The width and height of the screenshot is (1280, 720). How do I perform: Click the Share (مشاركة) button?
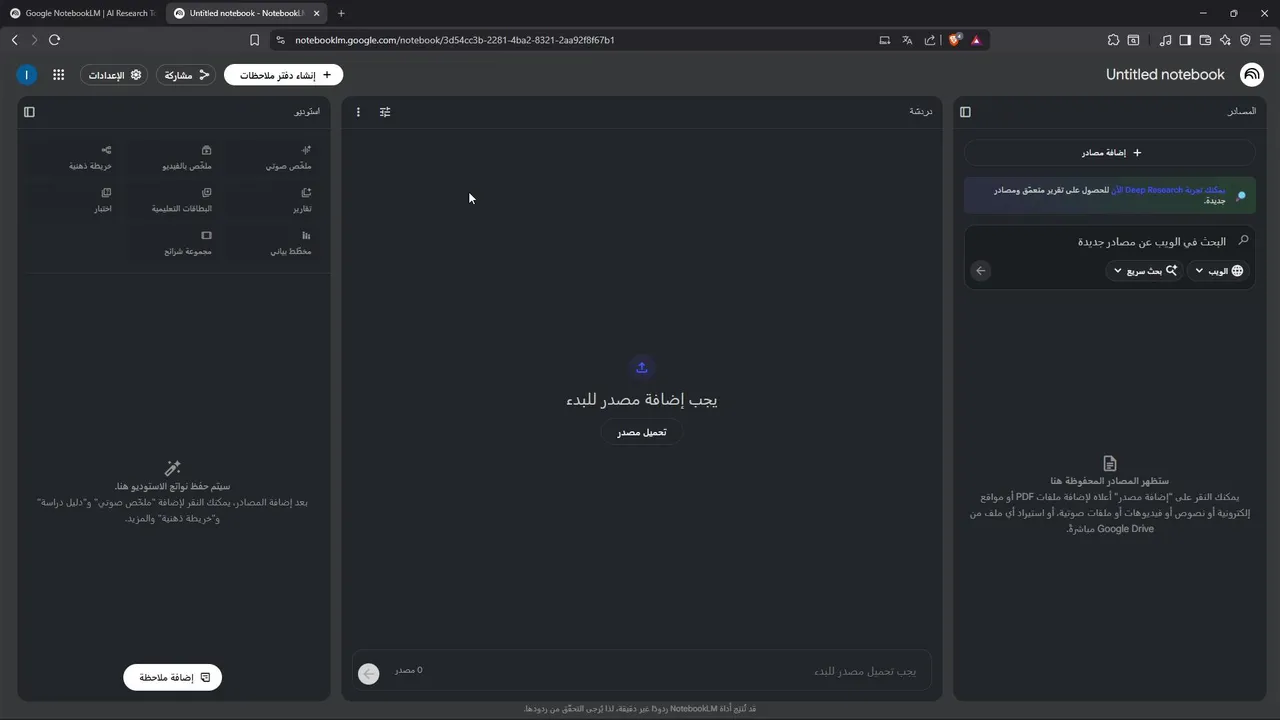pyautogui.click(x=186, y=75)
